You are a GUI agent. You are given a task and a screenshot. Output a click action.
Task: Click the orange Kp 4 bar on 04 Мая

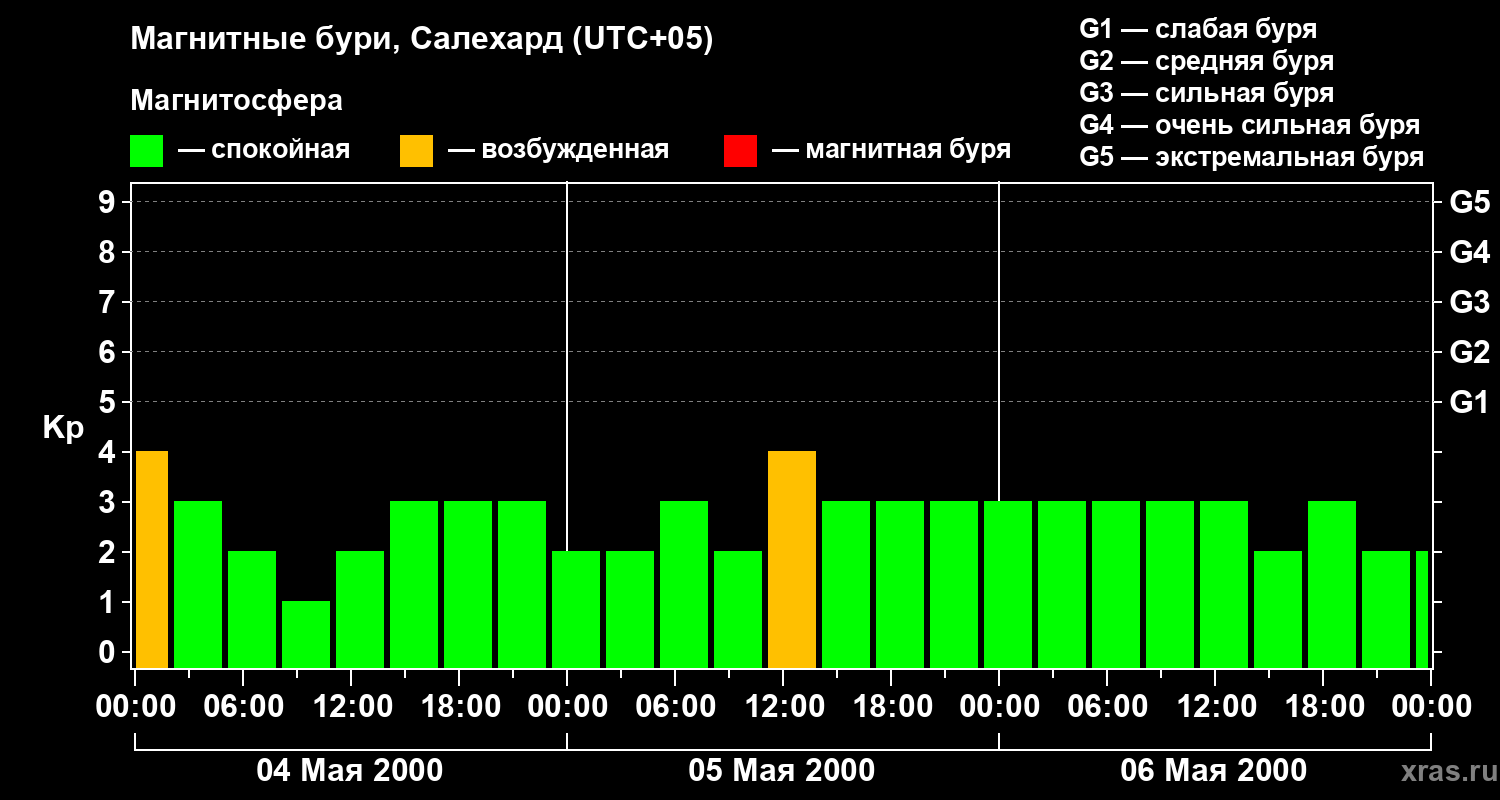[x=152, y=560]
